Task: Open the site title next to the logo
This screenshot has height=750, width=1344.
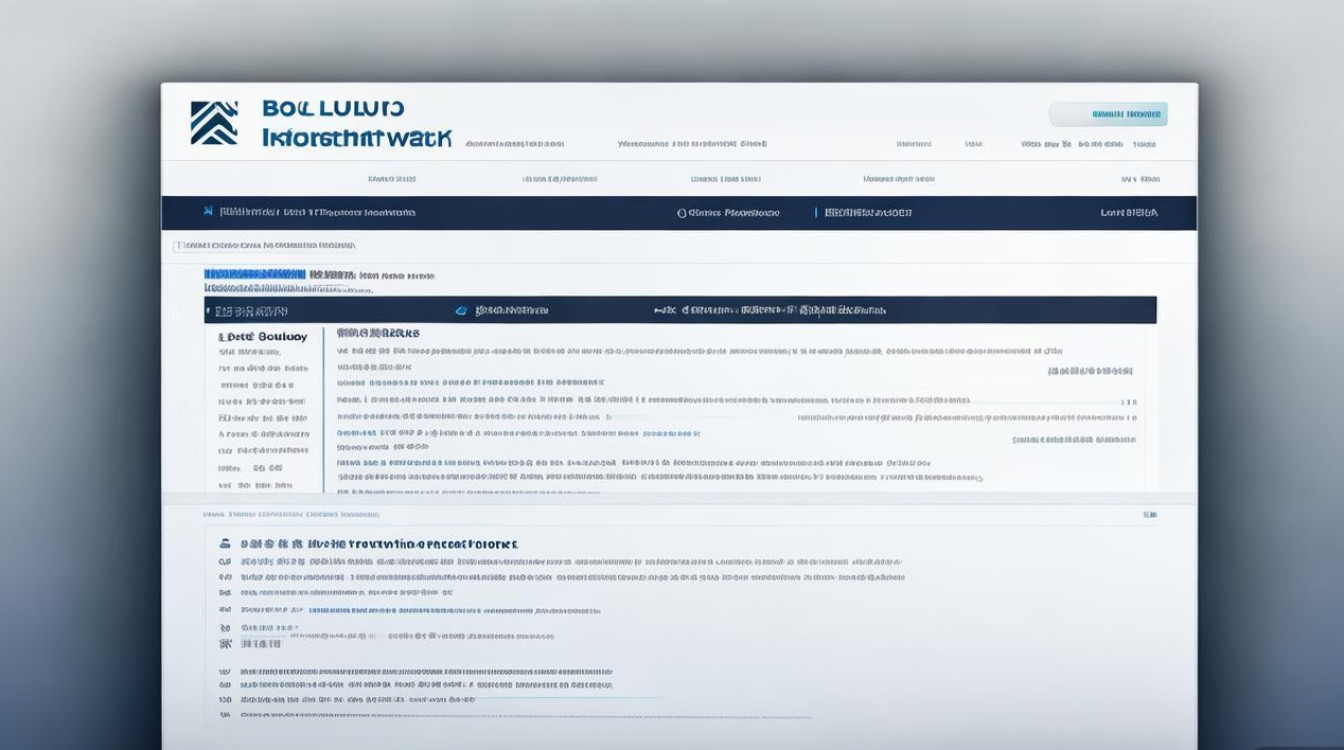Action: click(355, 123)
